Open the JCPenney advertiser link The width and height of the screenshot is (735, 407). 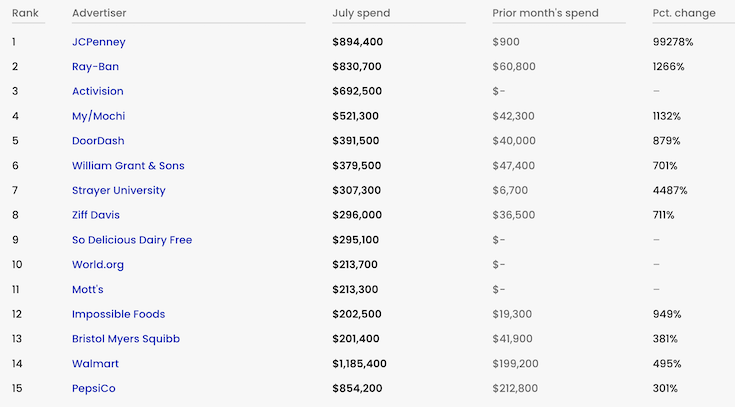tap(98, 42)
